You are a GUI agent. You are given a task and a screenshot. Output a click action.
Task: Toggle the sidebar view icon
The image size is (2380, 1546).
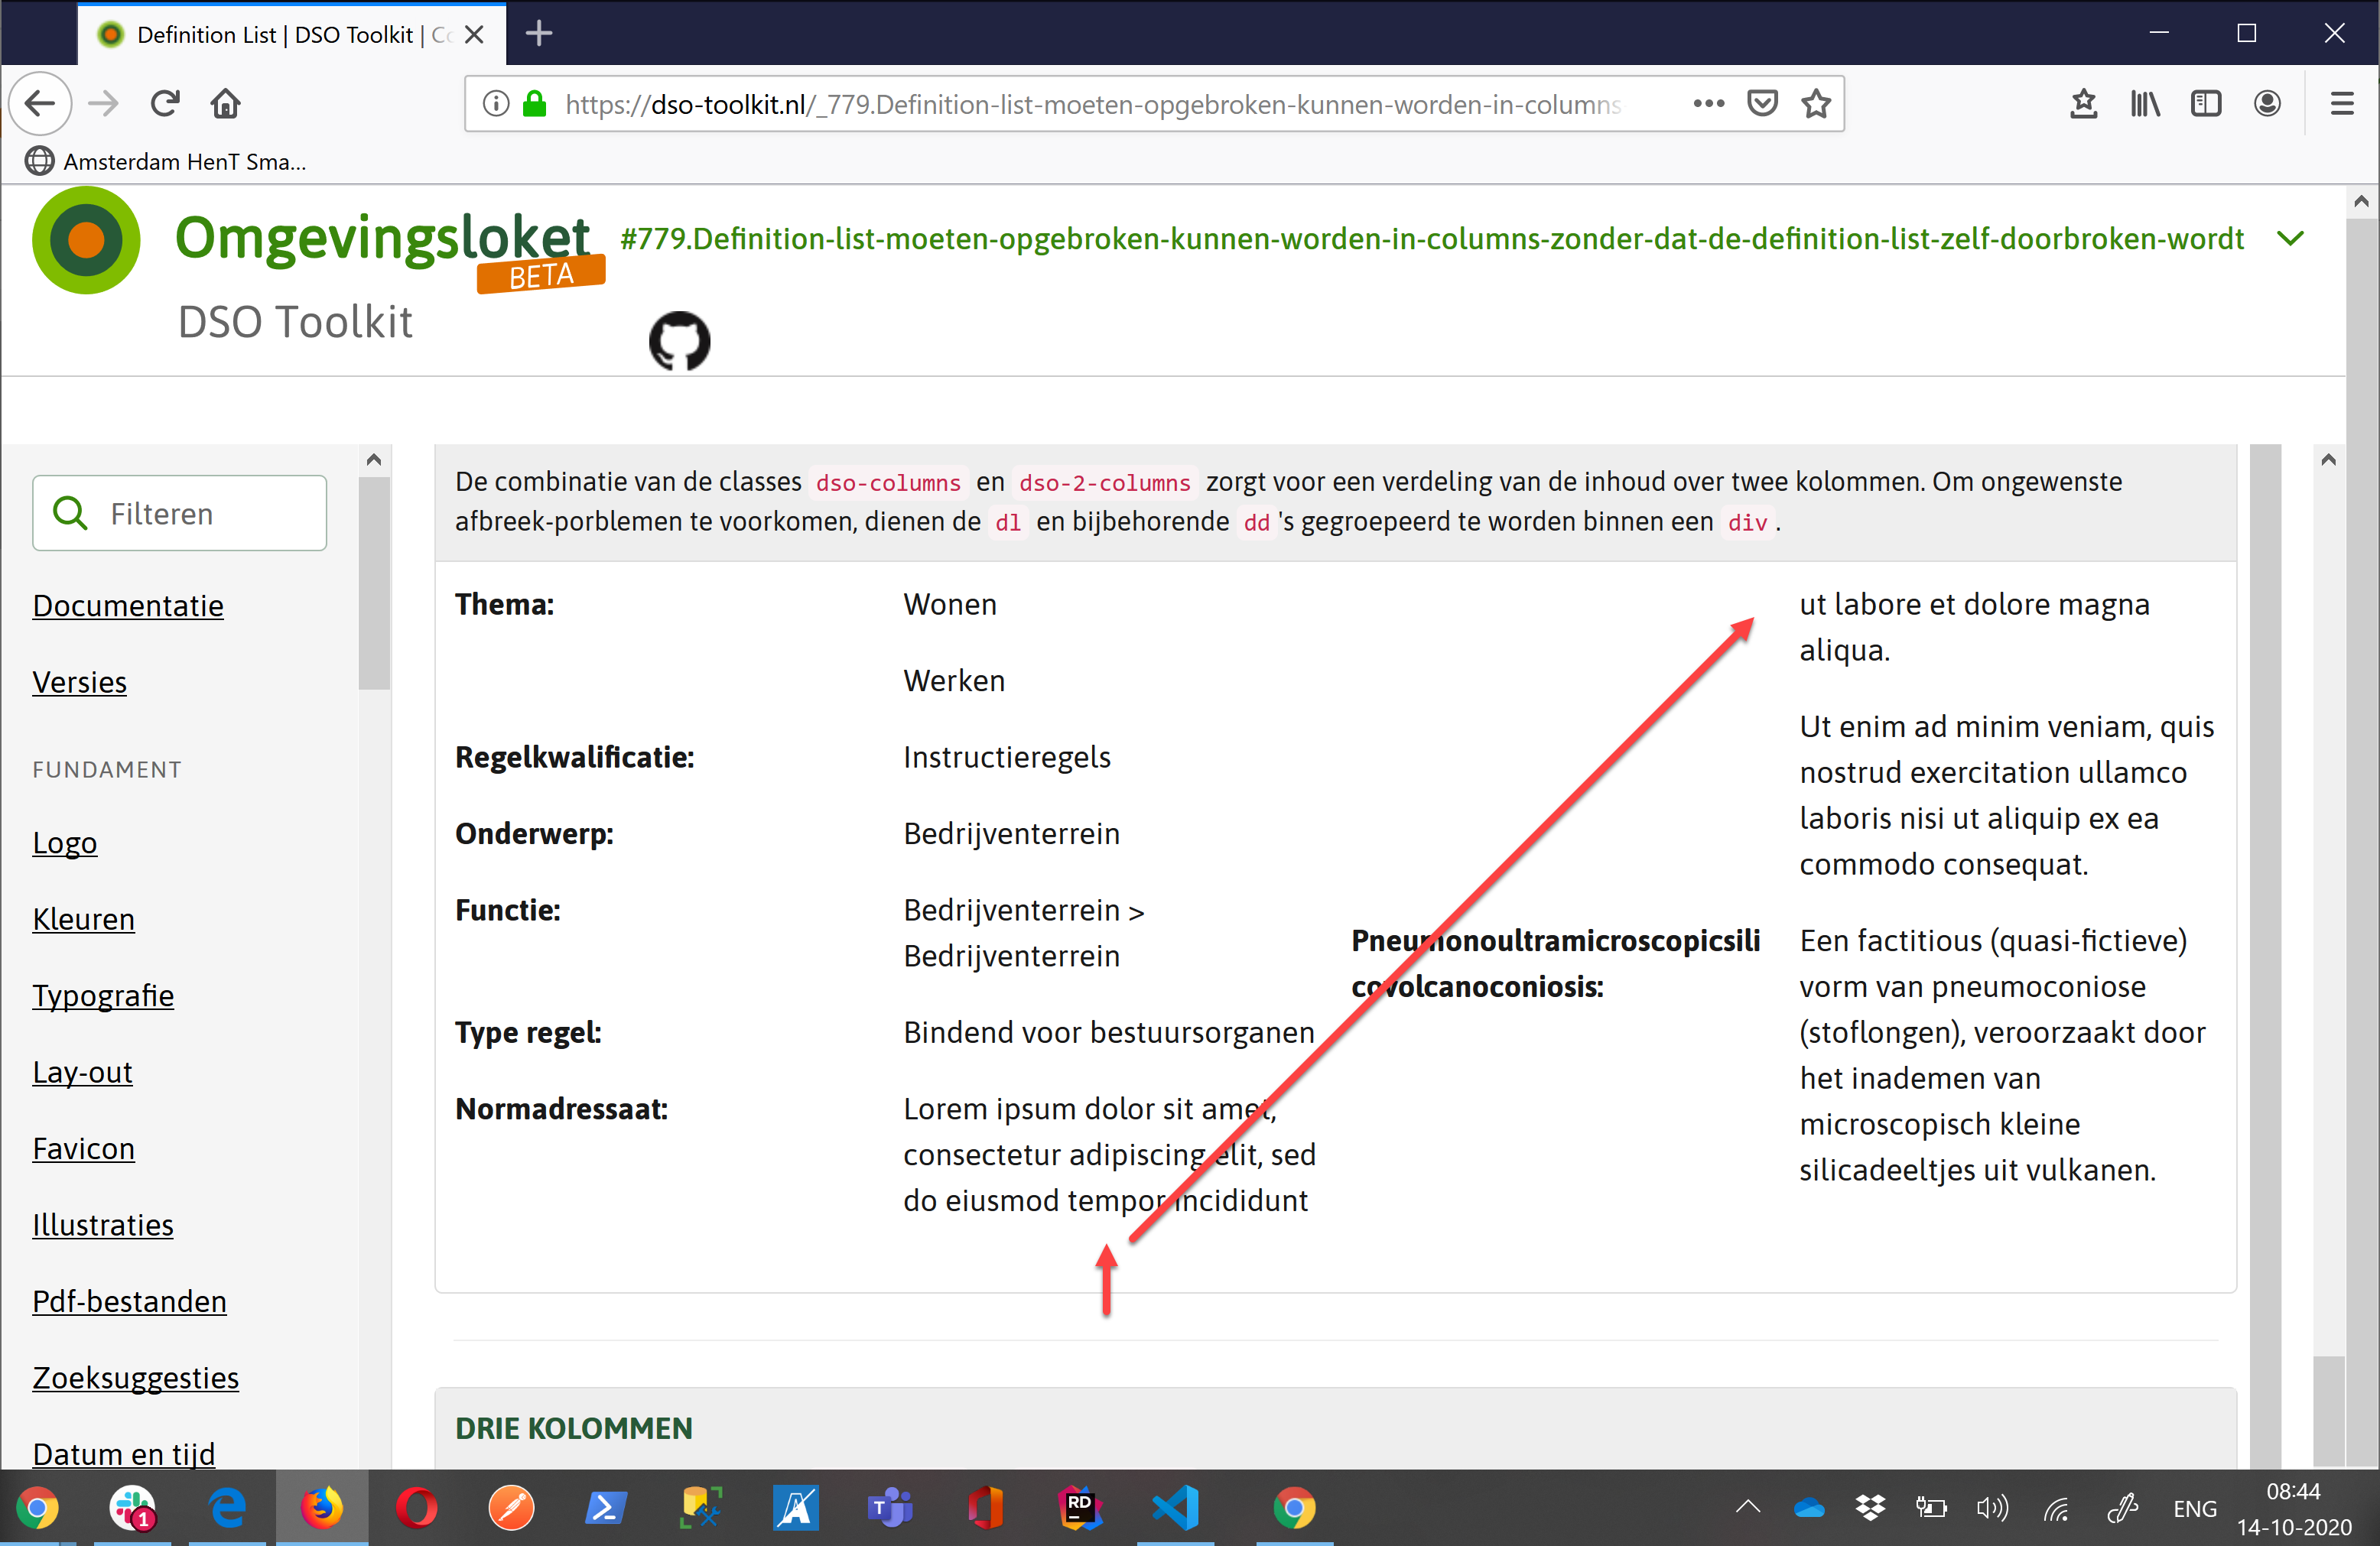(x=2206, y=103)
